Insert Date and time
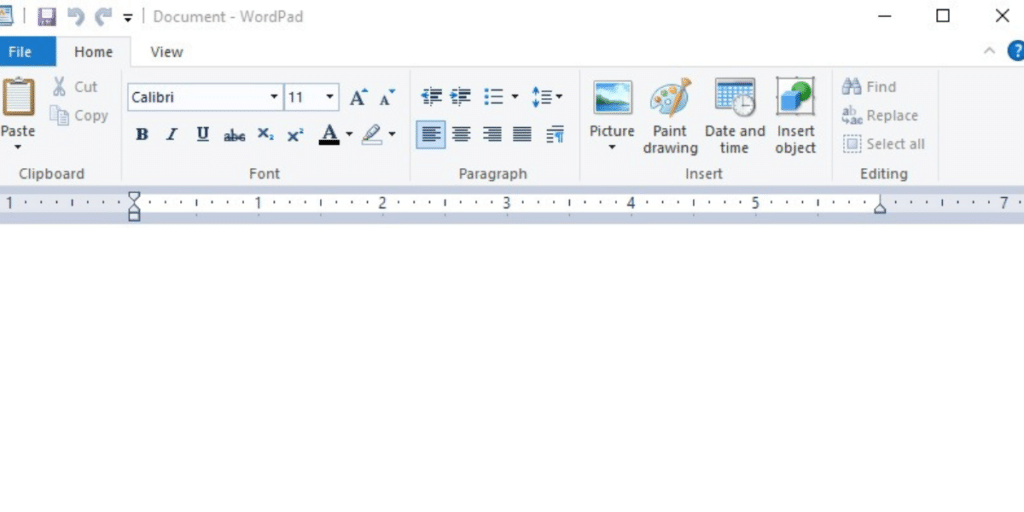 [x=735, y=117]
